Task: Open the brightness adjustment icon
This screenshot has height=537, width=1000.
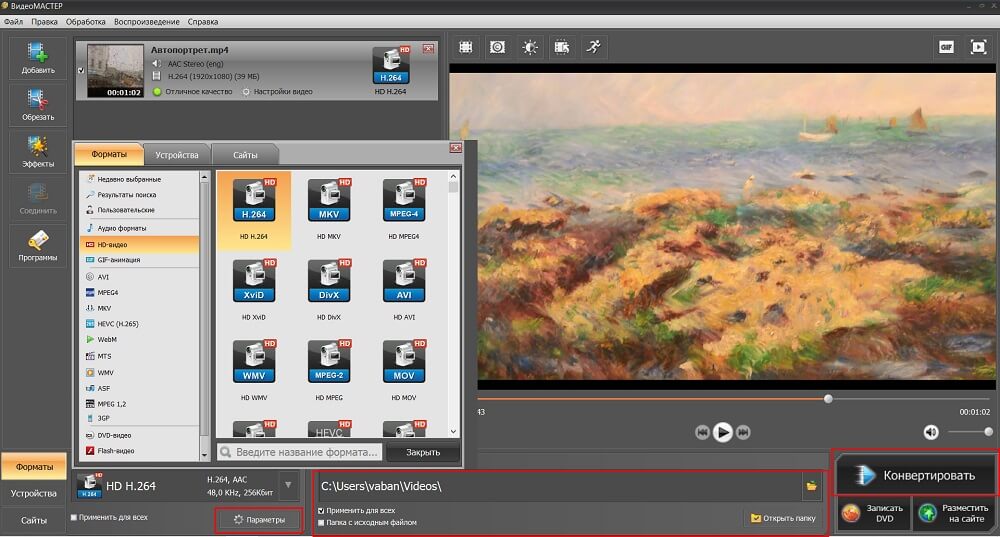Action: point(530,47)
